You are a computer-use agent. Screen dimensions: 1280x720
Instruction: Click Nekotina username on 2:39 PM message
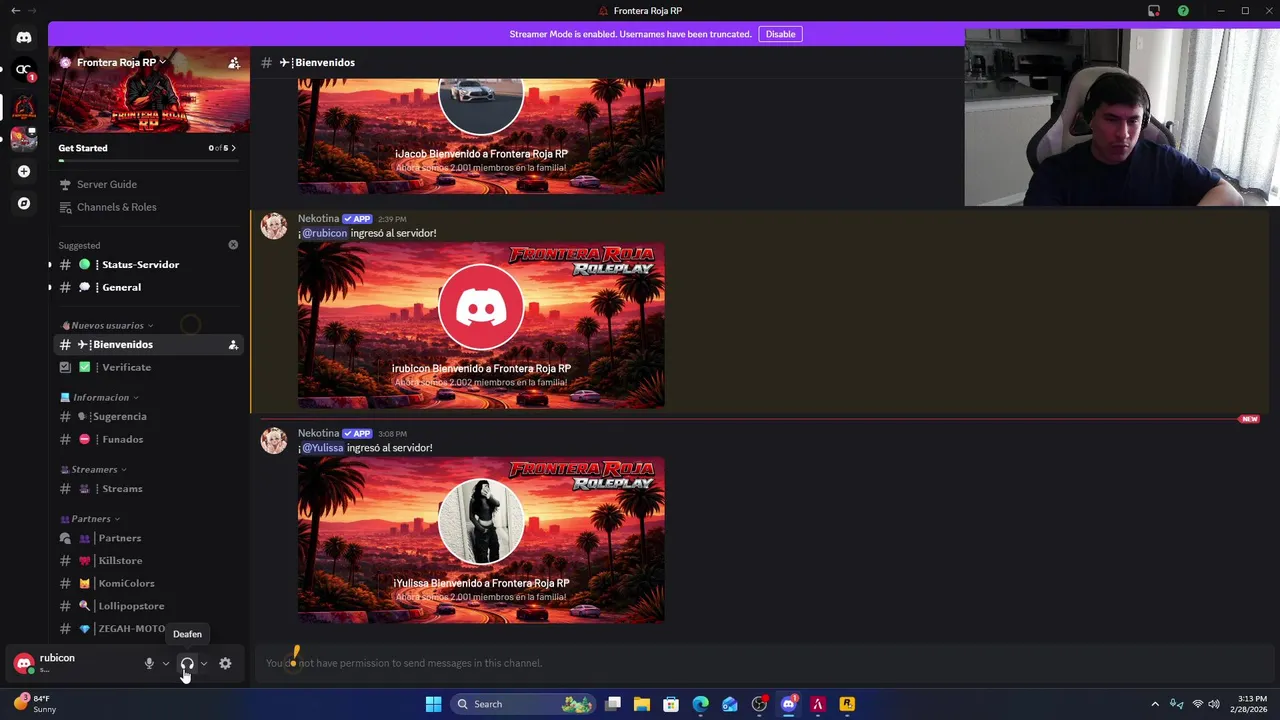coord(318,218)
